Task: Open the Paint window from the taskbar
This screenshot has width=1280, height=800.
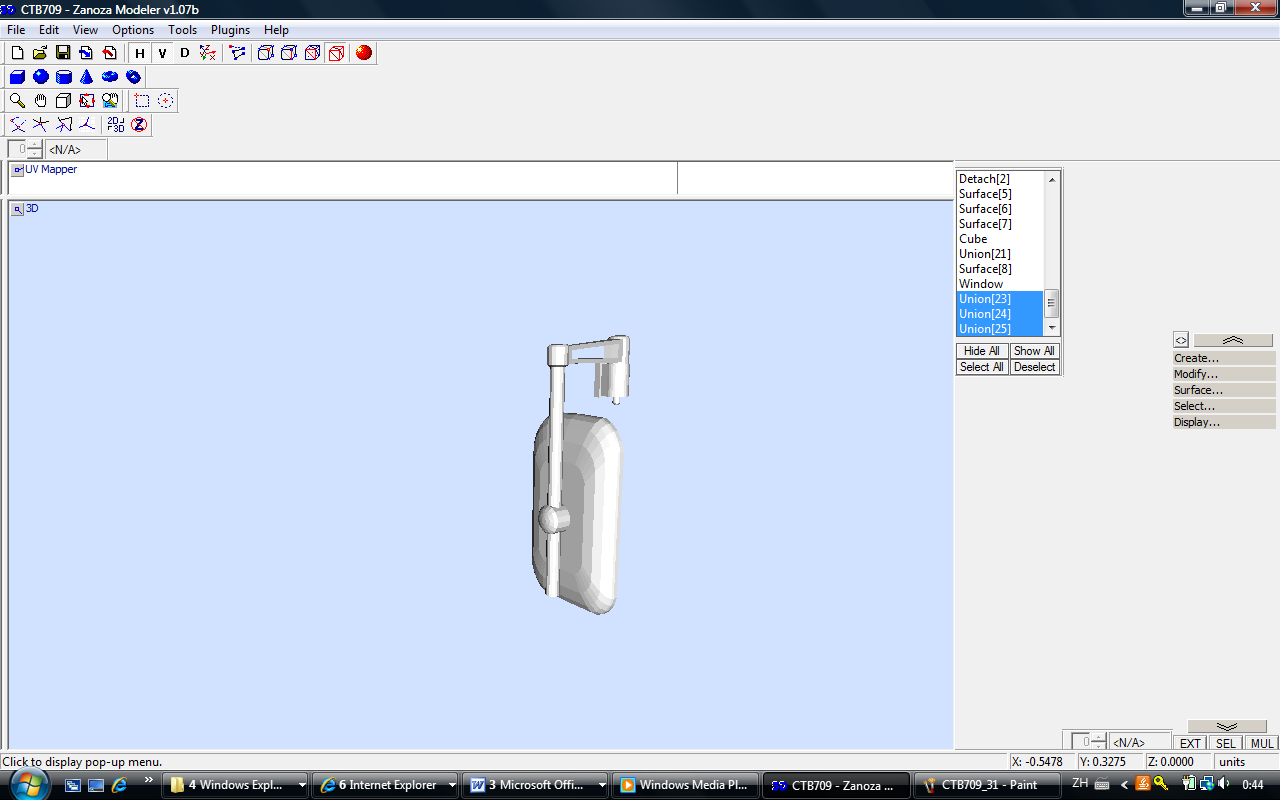Action: click(988, 785)
